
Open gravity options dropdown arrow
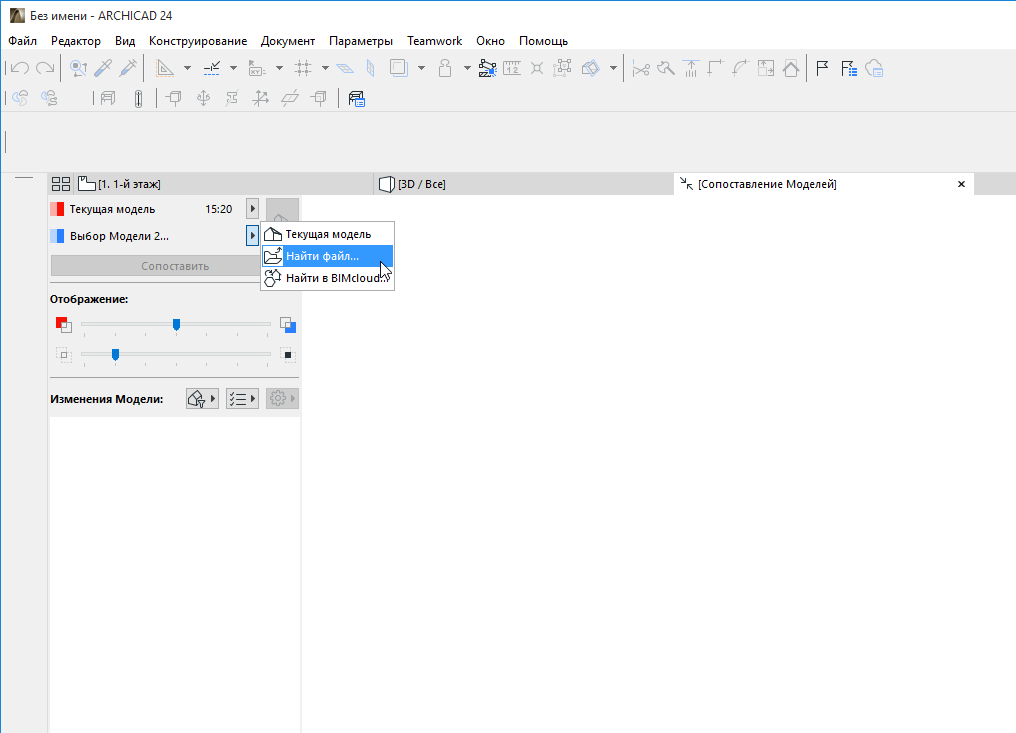pyautogui.click(x=467, y=68)
